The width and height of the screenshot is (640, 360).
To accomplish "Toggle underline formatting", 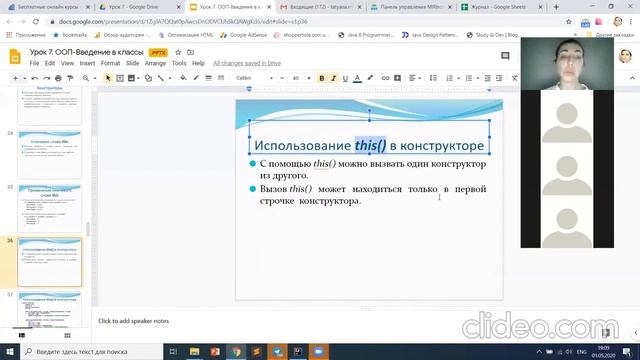I will 345,78.
